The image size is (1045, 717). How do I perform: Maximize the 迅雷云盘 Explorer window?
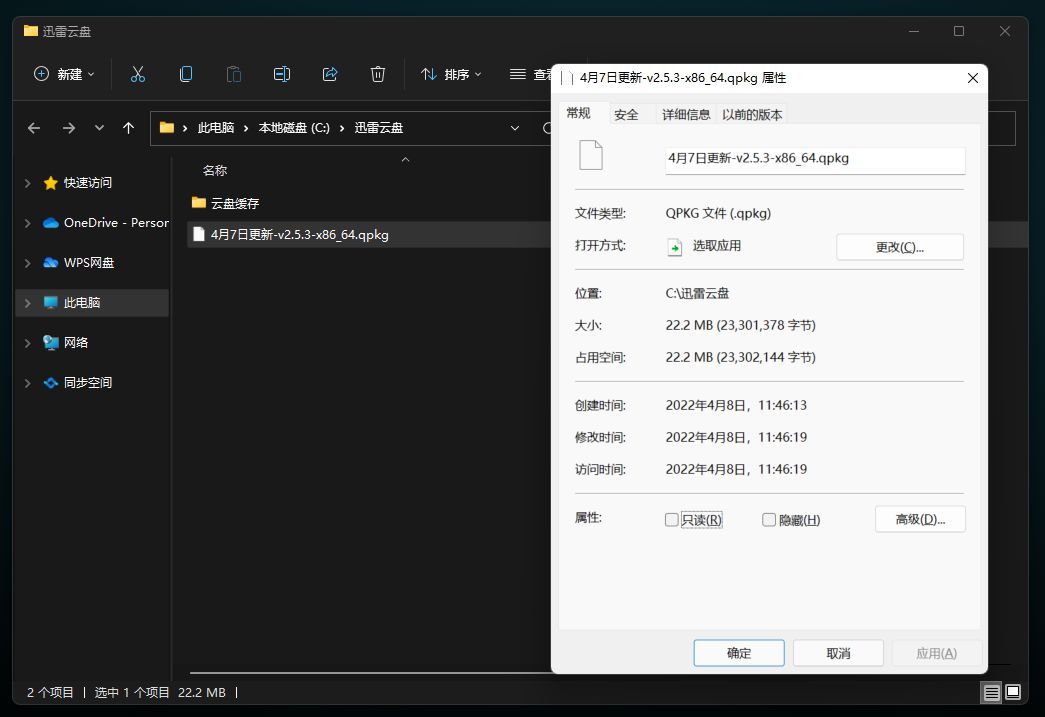point(959,31)
